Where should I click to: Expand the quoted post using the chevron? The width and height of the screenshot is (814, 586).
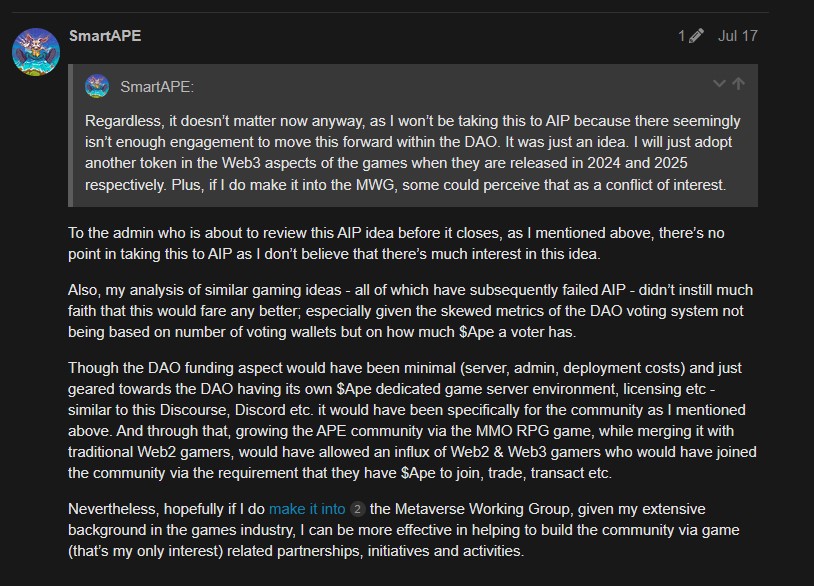tap(719, 84)
